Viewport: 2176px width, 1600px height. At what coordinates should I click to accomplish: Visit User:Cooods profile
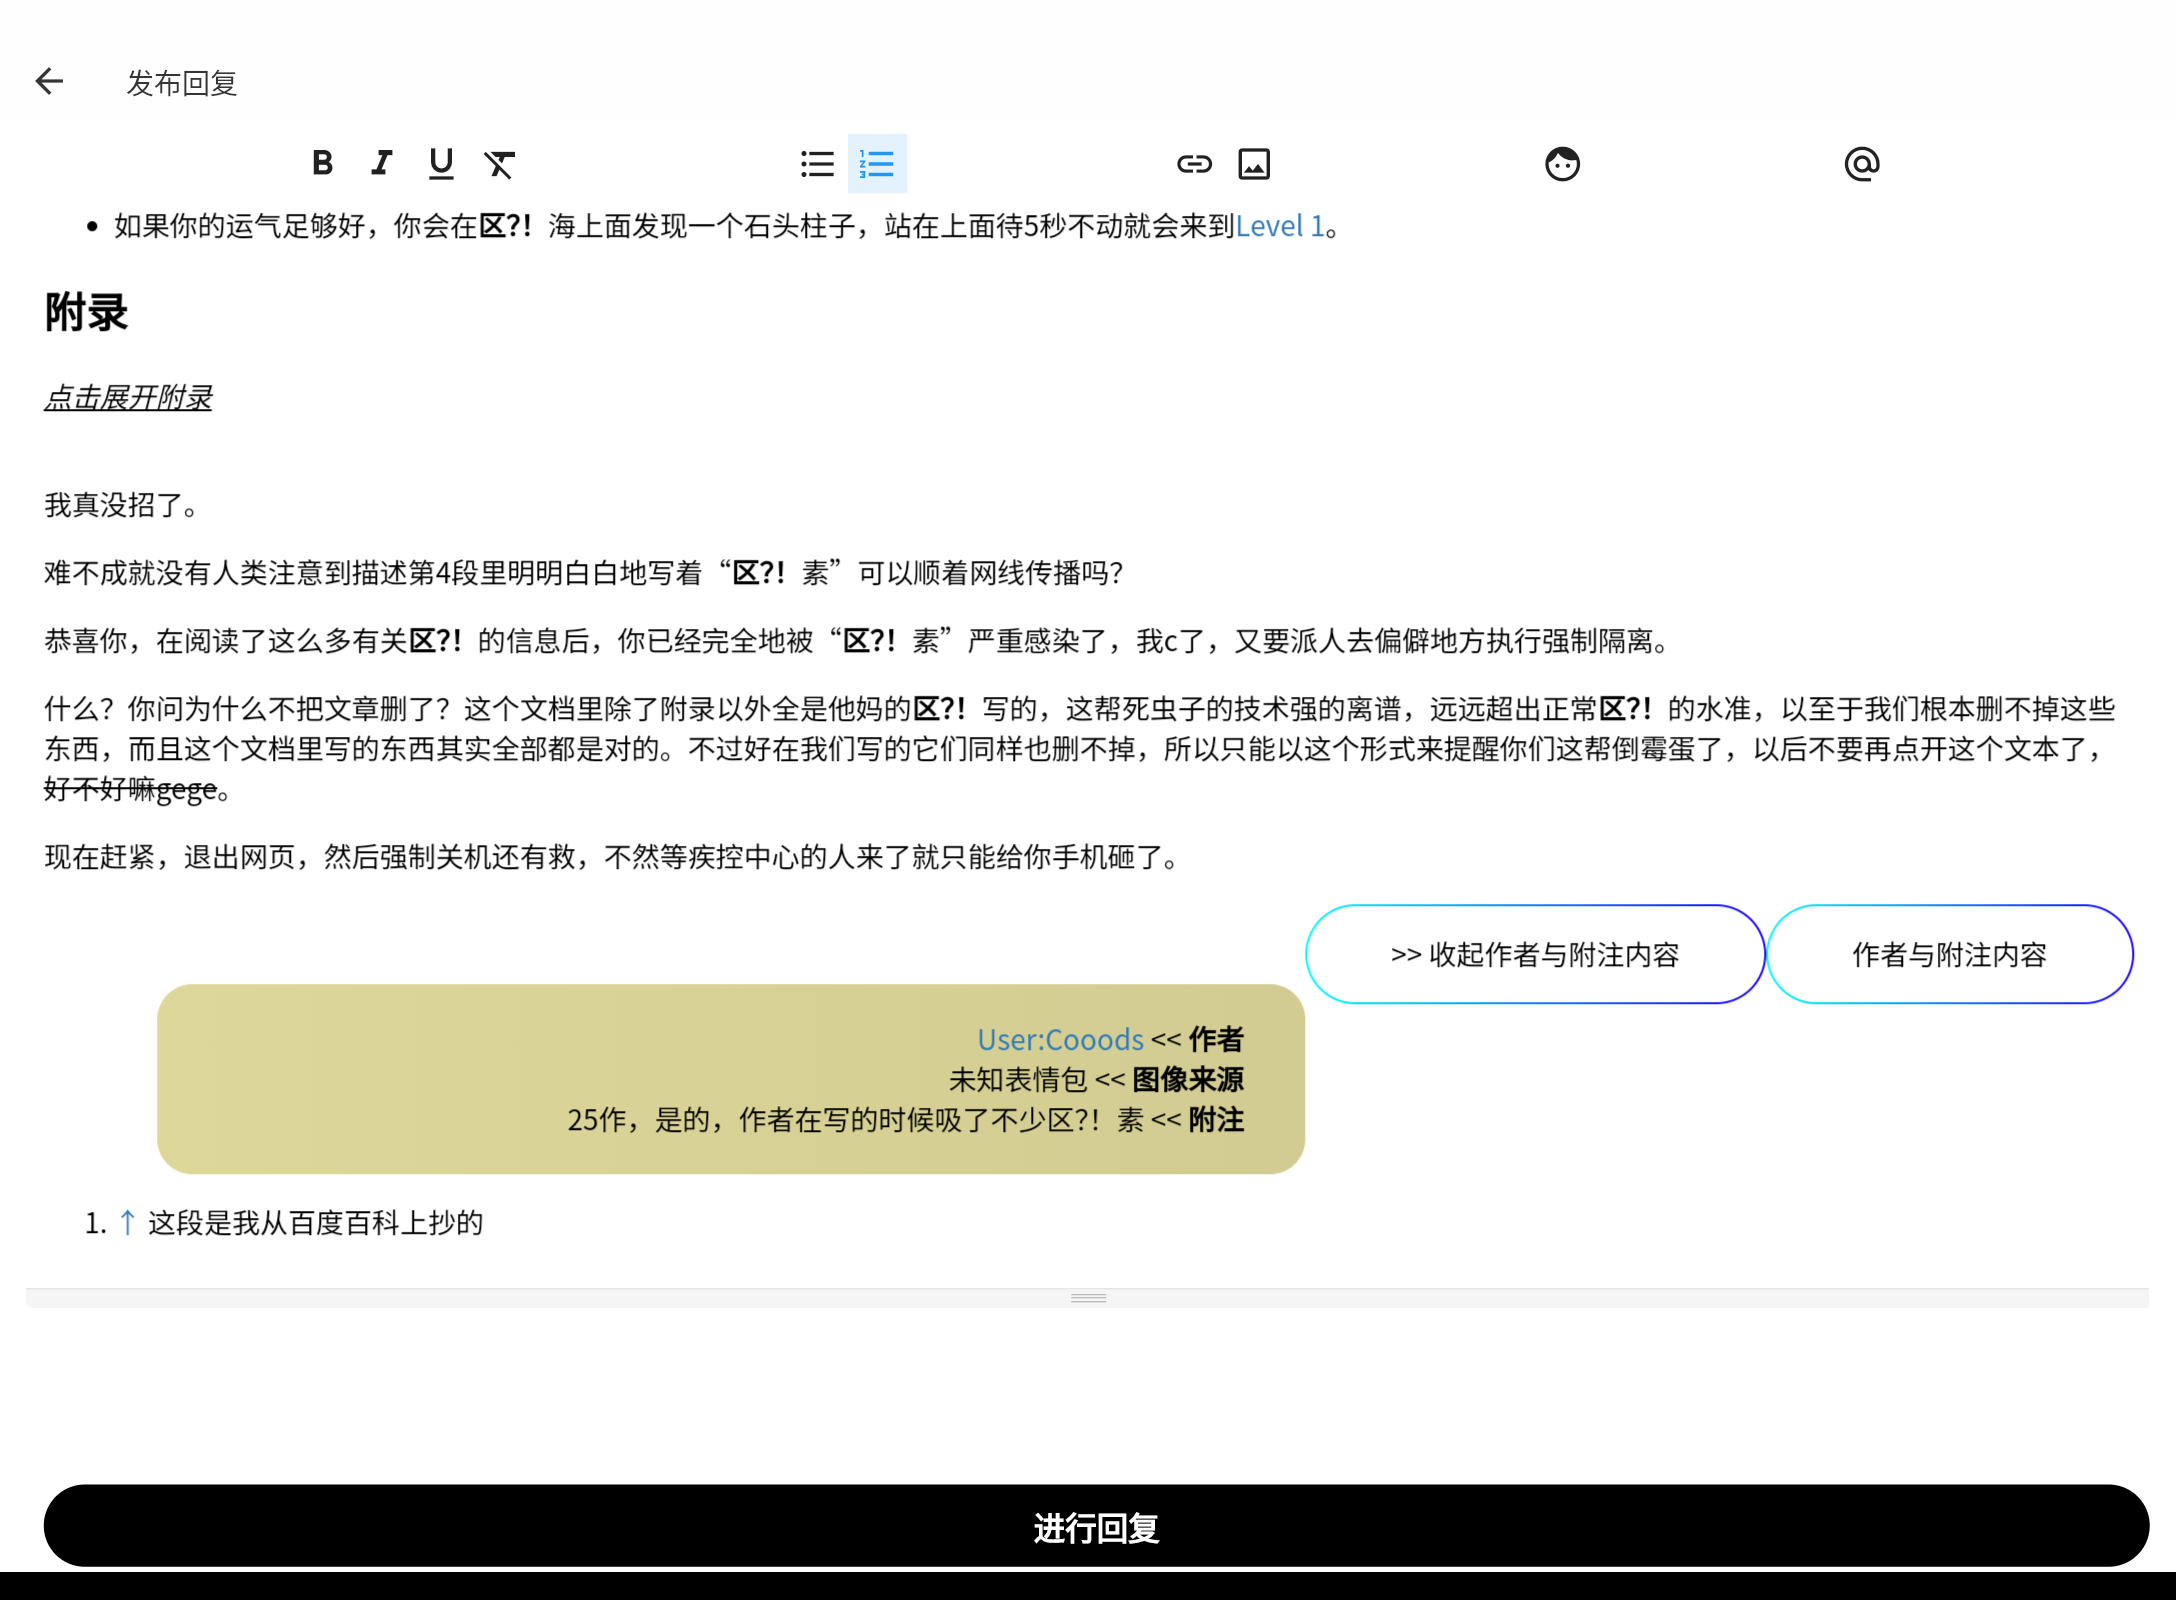[1060, 1040]
